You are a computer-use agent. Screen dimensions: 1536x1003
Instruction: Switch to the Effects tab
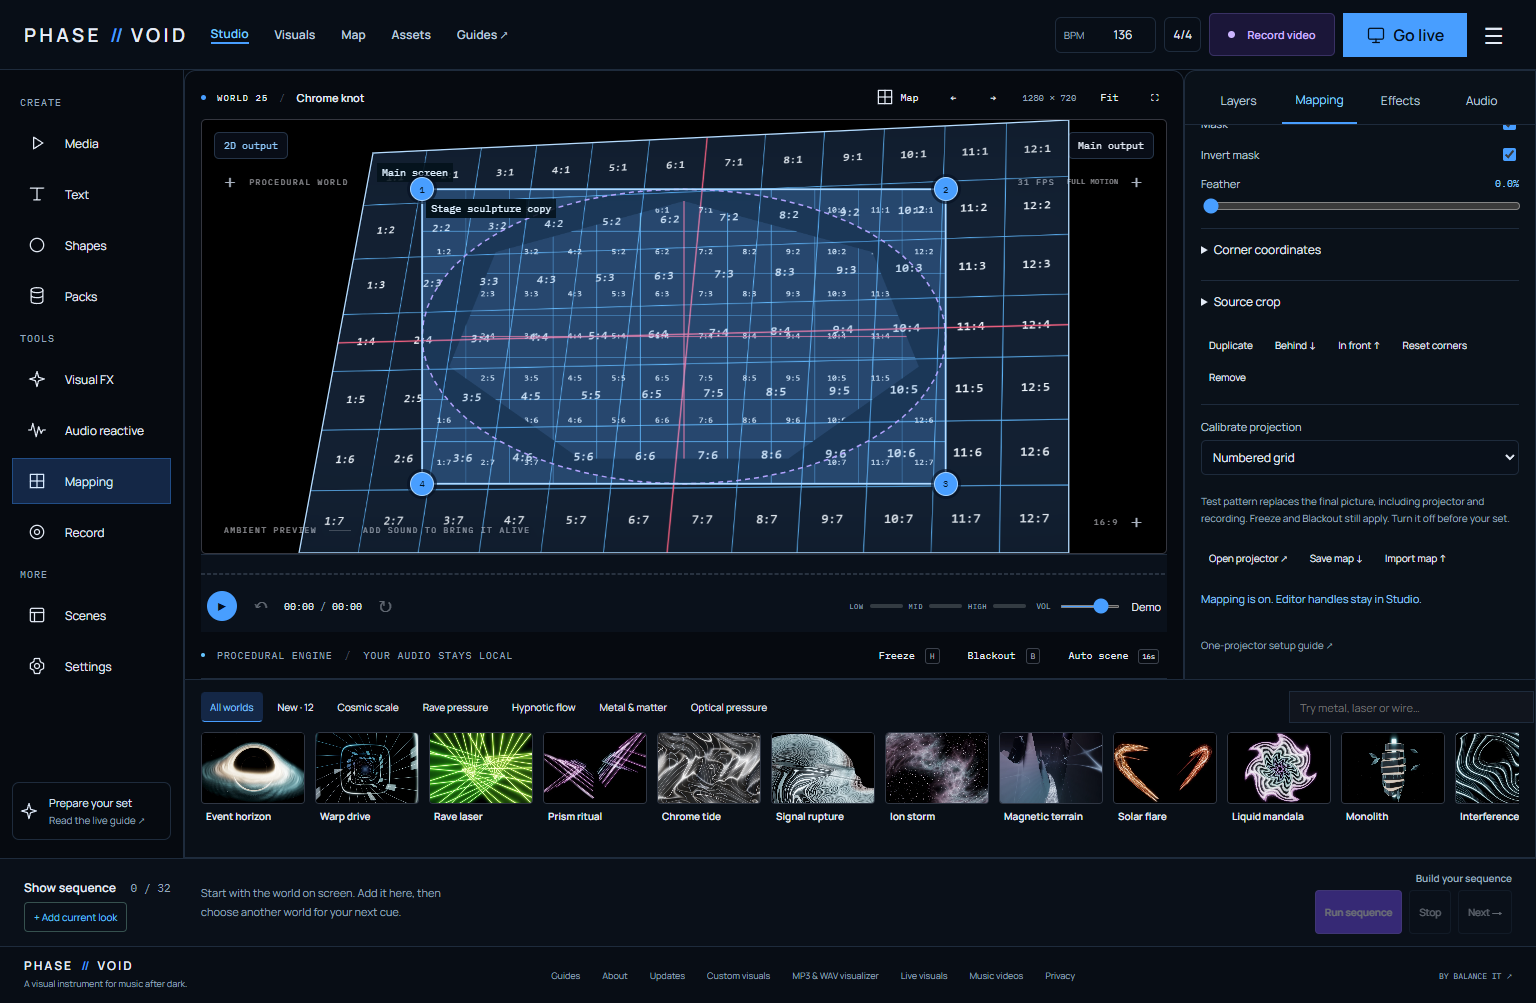click(x=1400, y=101)
